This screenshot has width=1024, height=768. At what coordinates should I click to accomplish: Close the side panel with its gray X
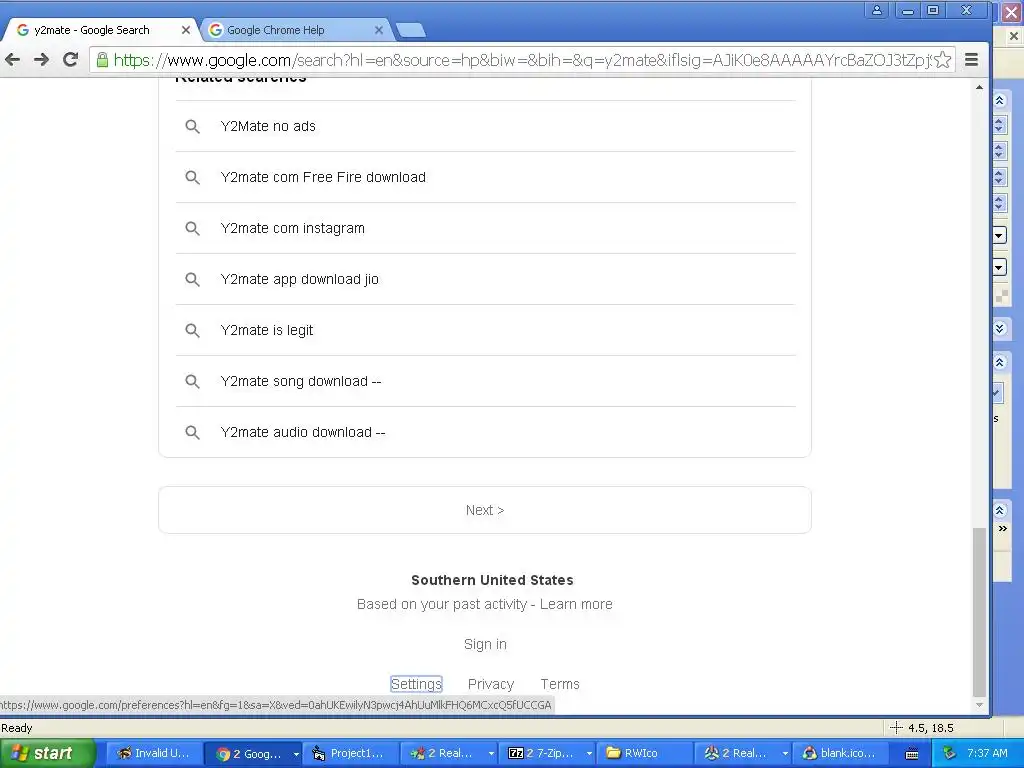coord(1013,36)
